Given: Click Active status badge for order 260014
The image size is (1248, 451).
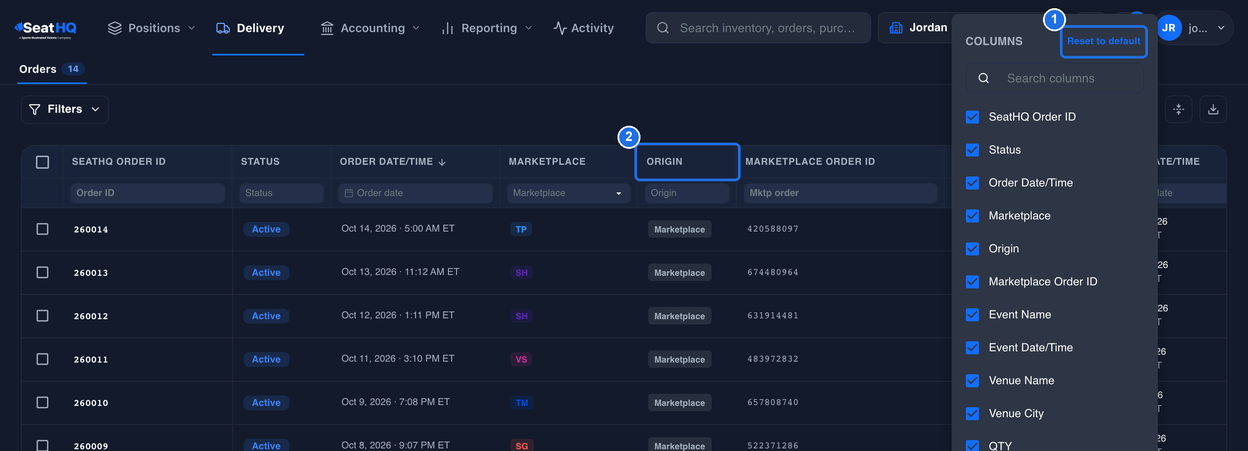Looking at the screenshot, I should 266,229.
